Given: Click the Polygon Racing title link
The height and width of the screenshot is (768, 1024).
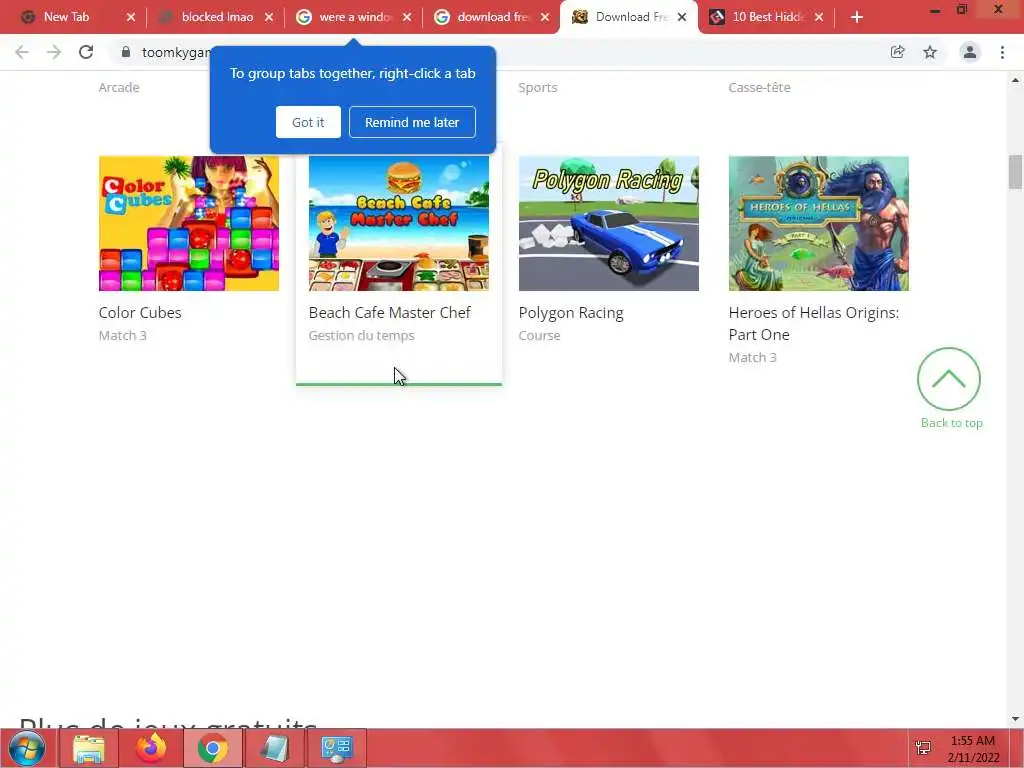Looking at the screenshot, I should pyautogui.click(x=571, y=313).
